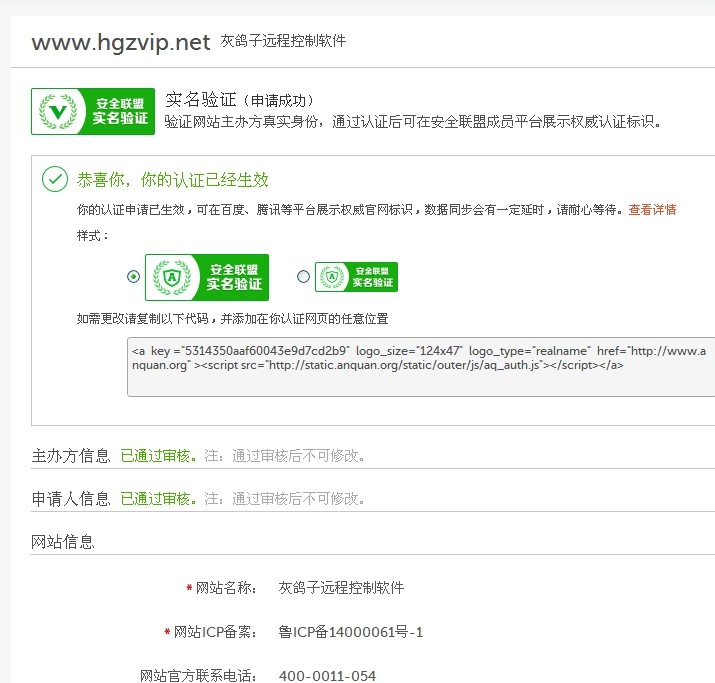Click the phone number 400-0011-054

point(327,676)
